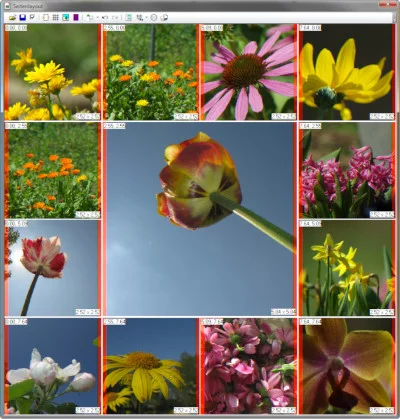Image resolution: width=400 pixels, height=419 pixels.
Task: Open the dropdown arrow beside the add-layer icon
Action: [97, 17]
